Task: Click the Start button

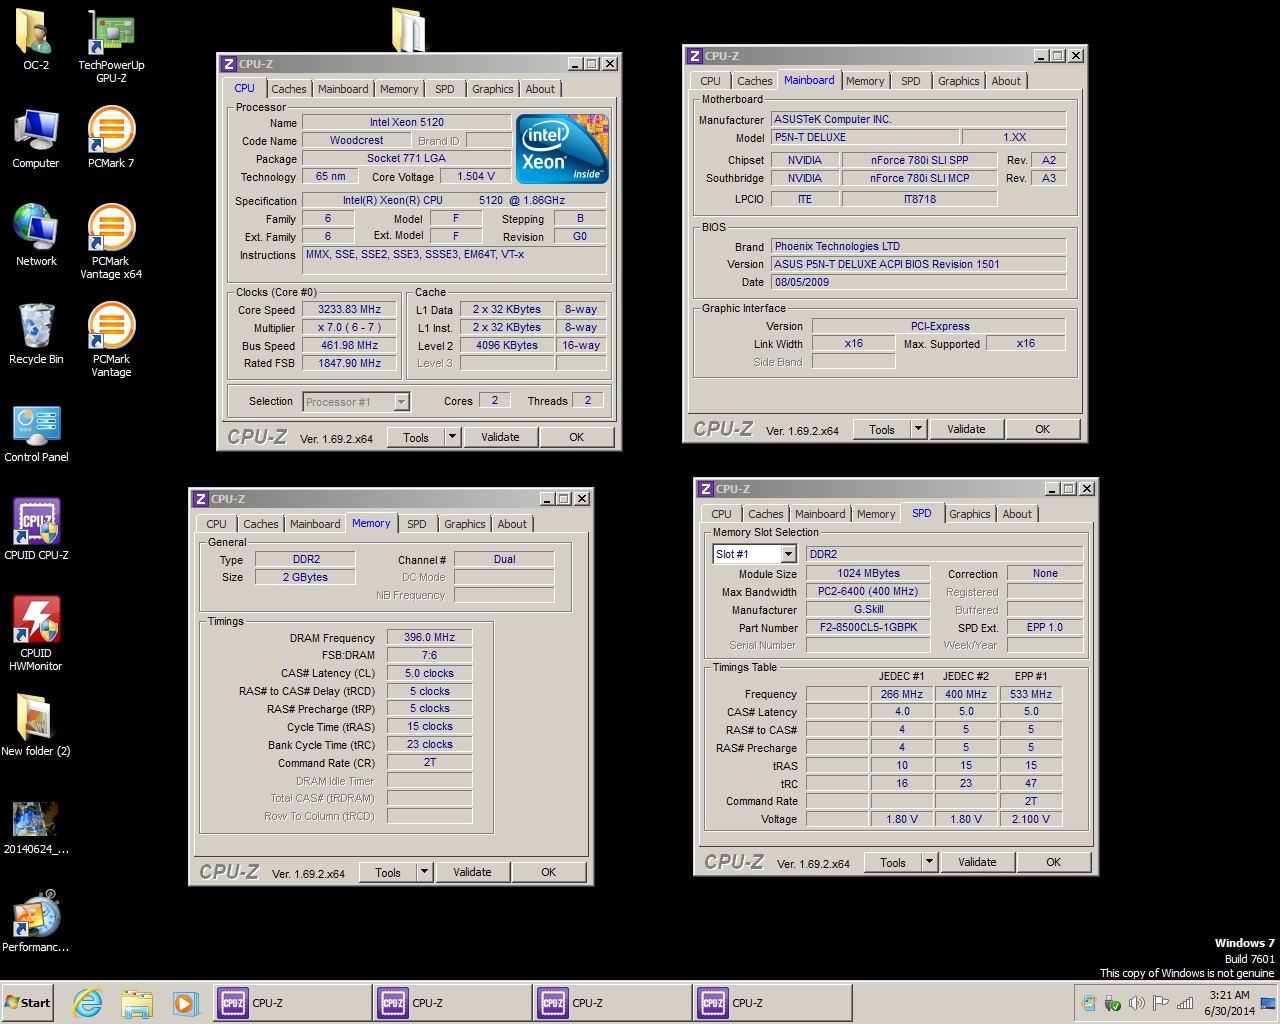Action: pos(27,1003)
